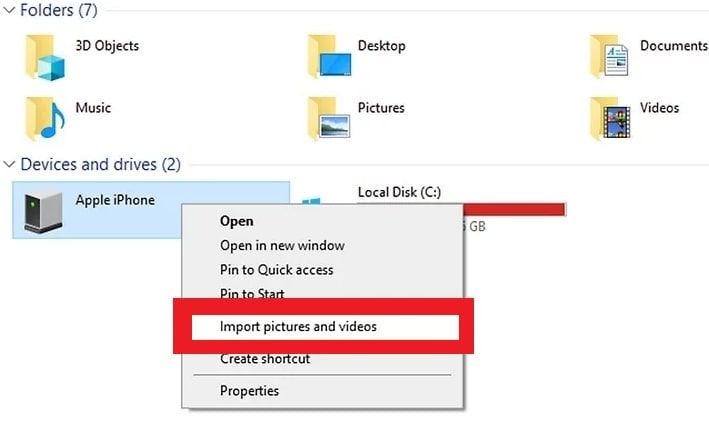Choose Pin to Quick access
Viewport: 709px width, 425px height.
tap(276, 270)
